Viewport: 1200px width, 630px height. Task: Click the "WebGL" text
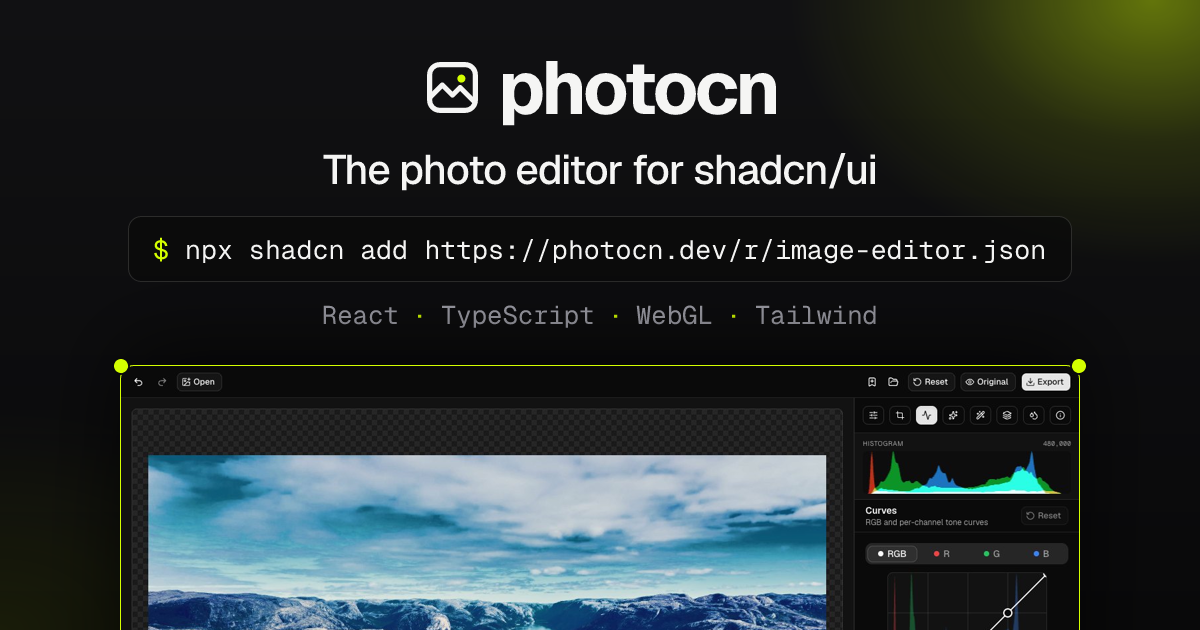pos(674,316)
